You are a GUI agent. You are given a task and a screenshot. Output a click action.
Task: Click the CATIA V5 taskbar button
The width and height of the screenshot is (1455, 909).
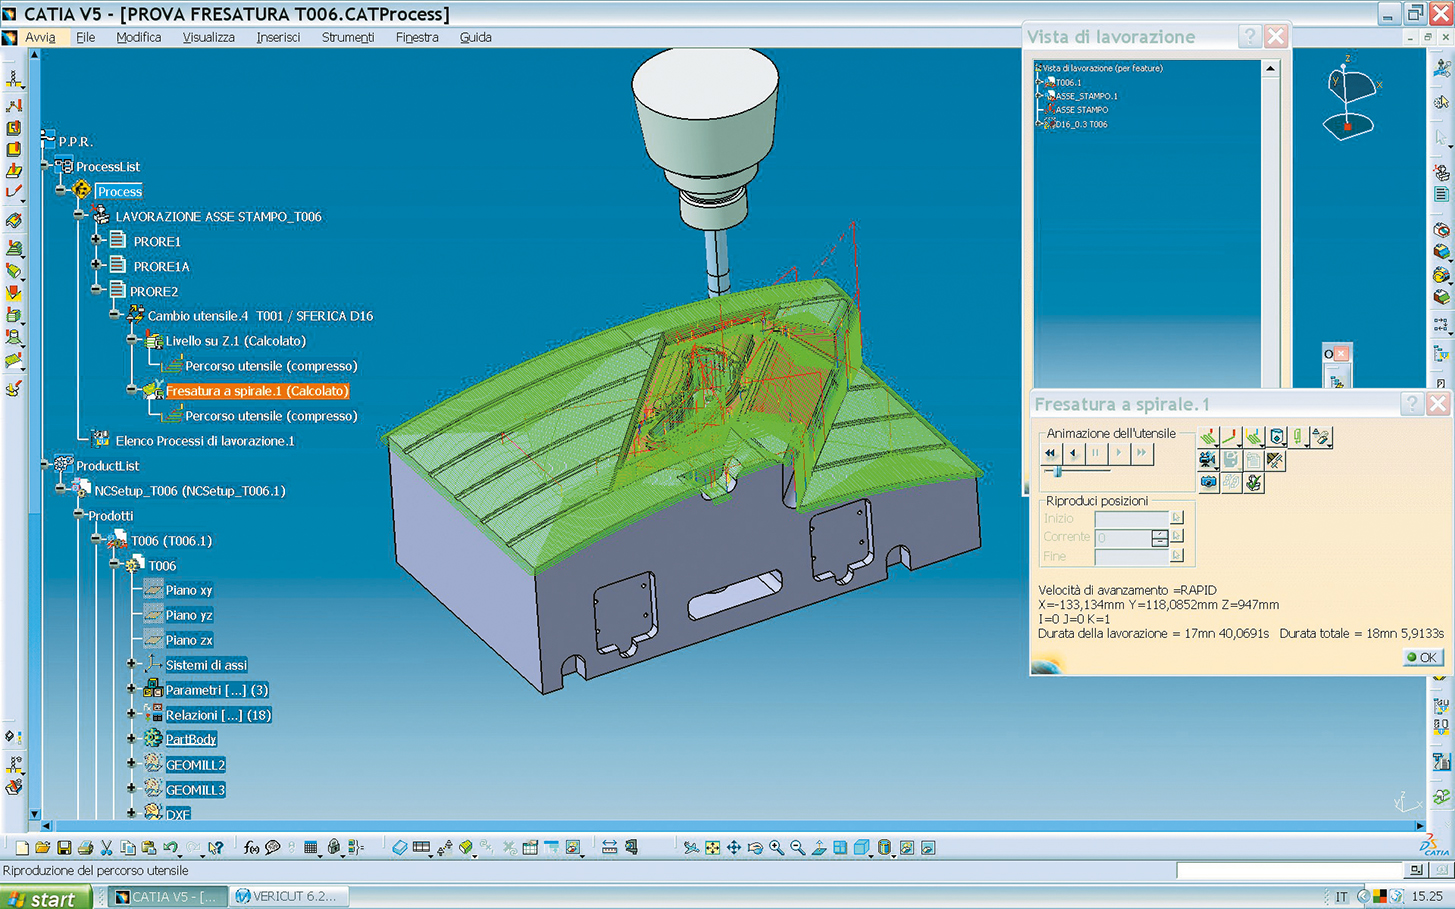coord(168,897)
